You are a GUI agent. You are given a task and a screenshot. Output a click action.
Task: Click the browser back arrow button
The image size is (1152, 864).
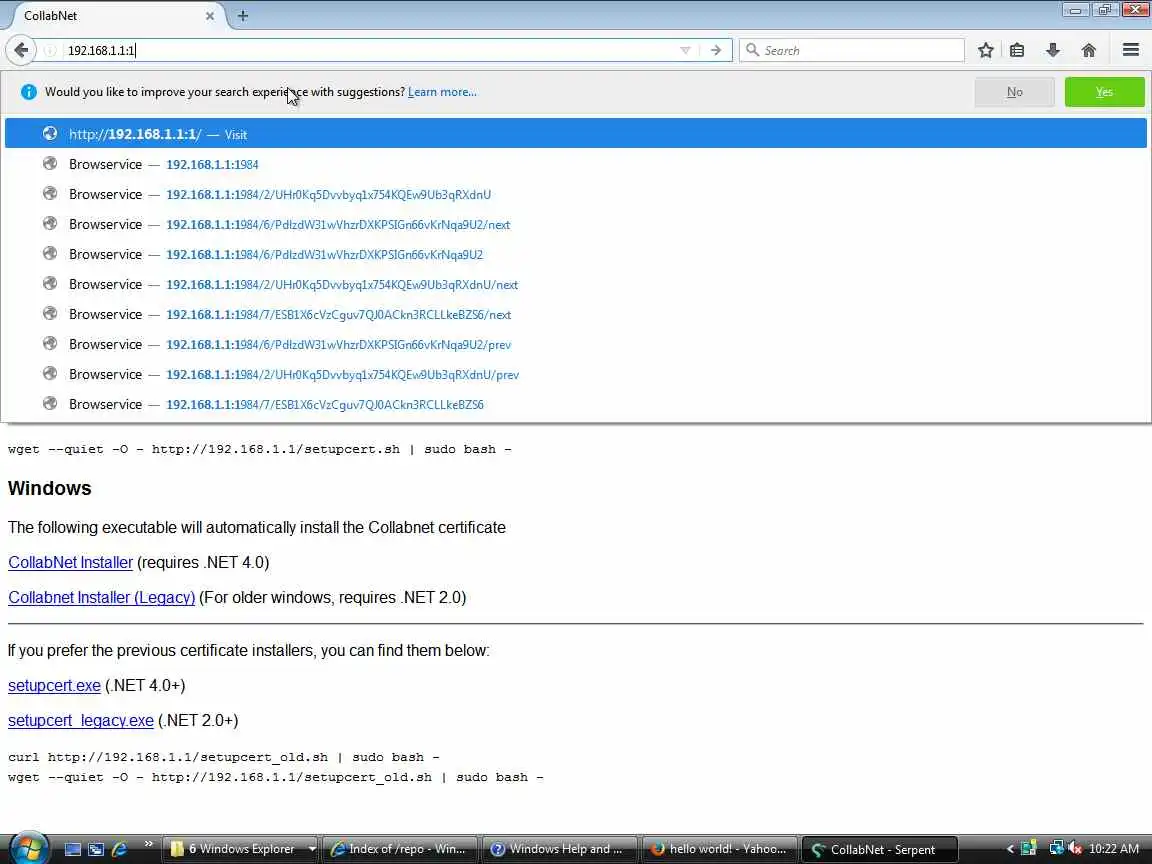point(21,50)
